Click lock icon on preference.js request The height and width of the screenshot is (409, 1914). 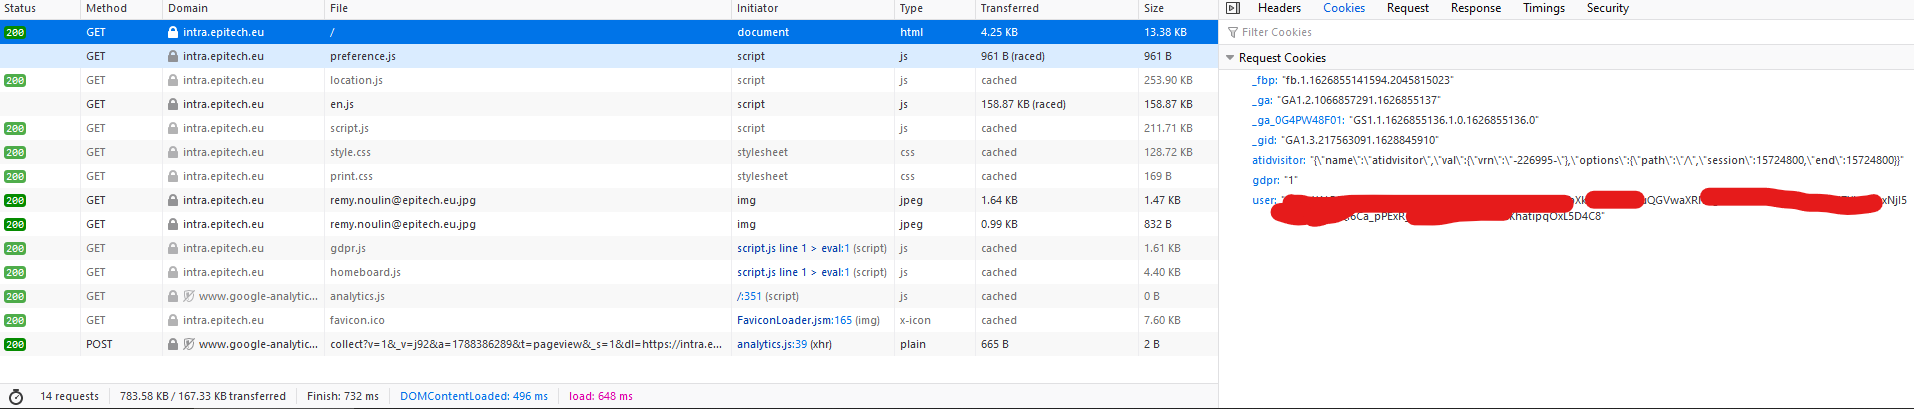(x=173, y=56)
